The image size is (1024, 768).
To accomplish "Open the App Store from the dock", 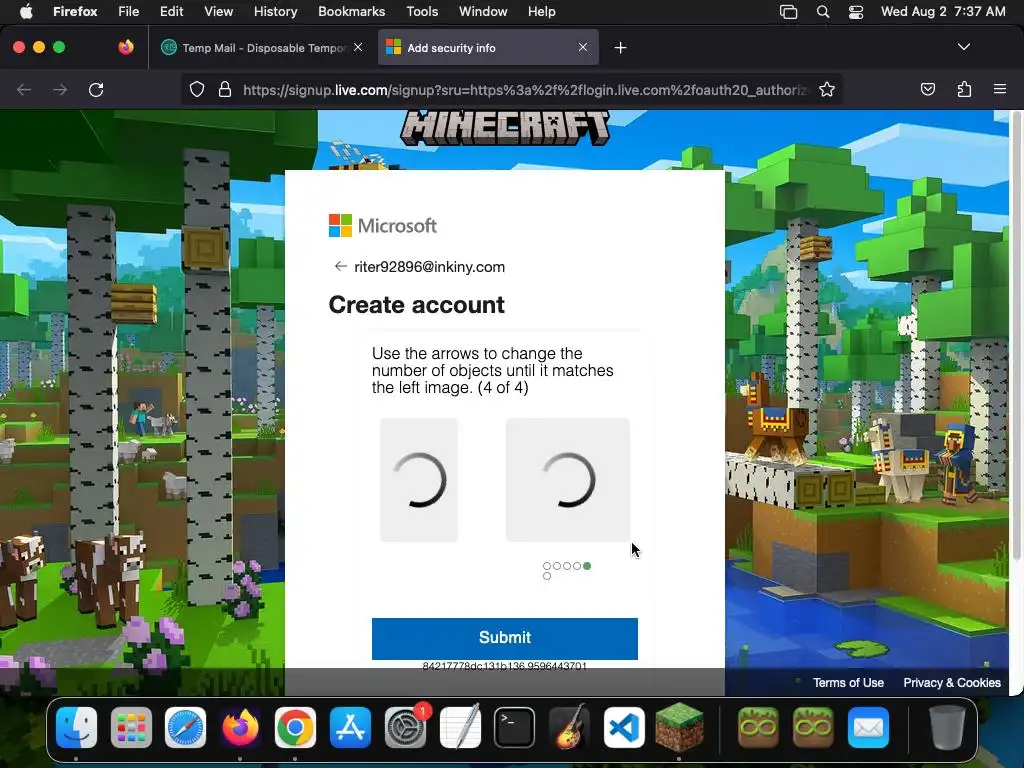I will pyautogui.click(x=351, y=728).
